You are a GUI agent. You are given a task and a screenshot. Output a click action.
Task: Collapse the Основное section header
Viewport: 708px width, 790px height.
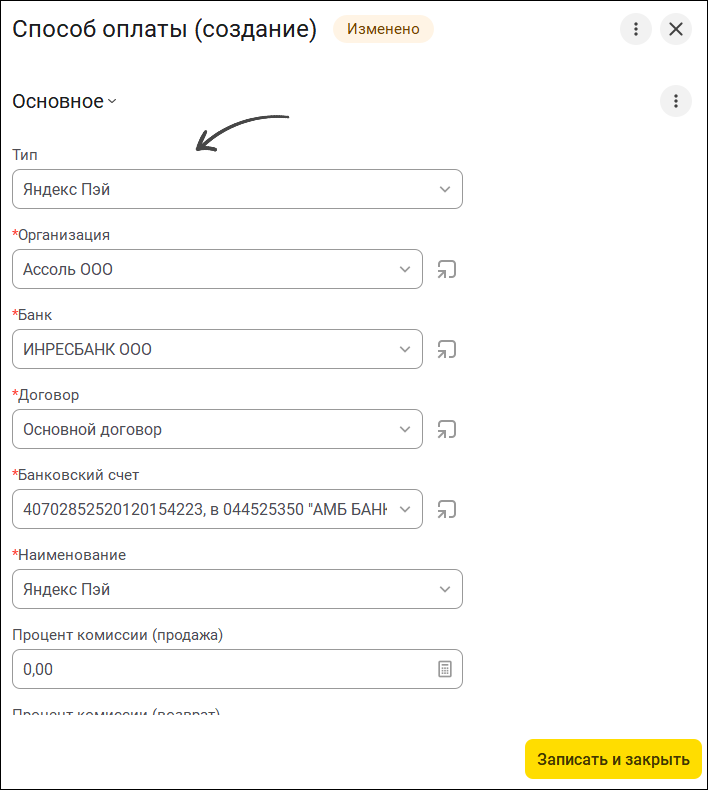point(65,101)
